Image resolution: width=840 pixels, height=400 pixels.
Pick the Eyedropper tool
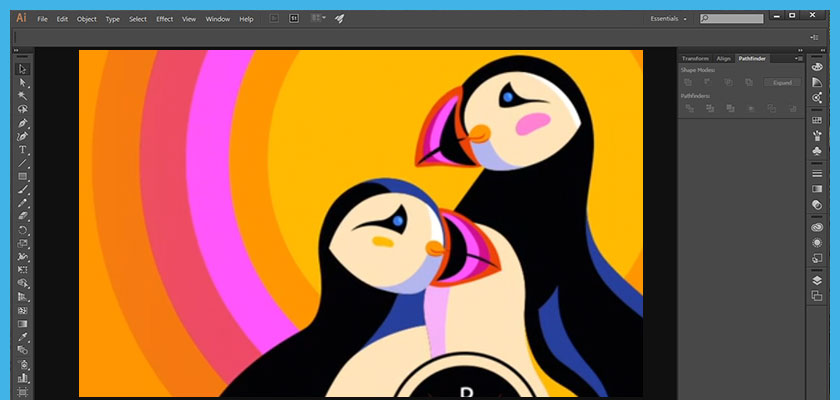(22, 337)
